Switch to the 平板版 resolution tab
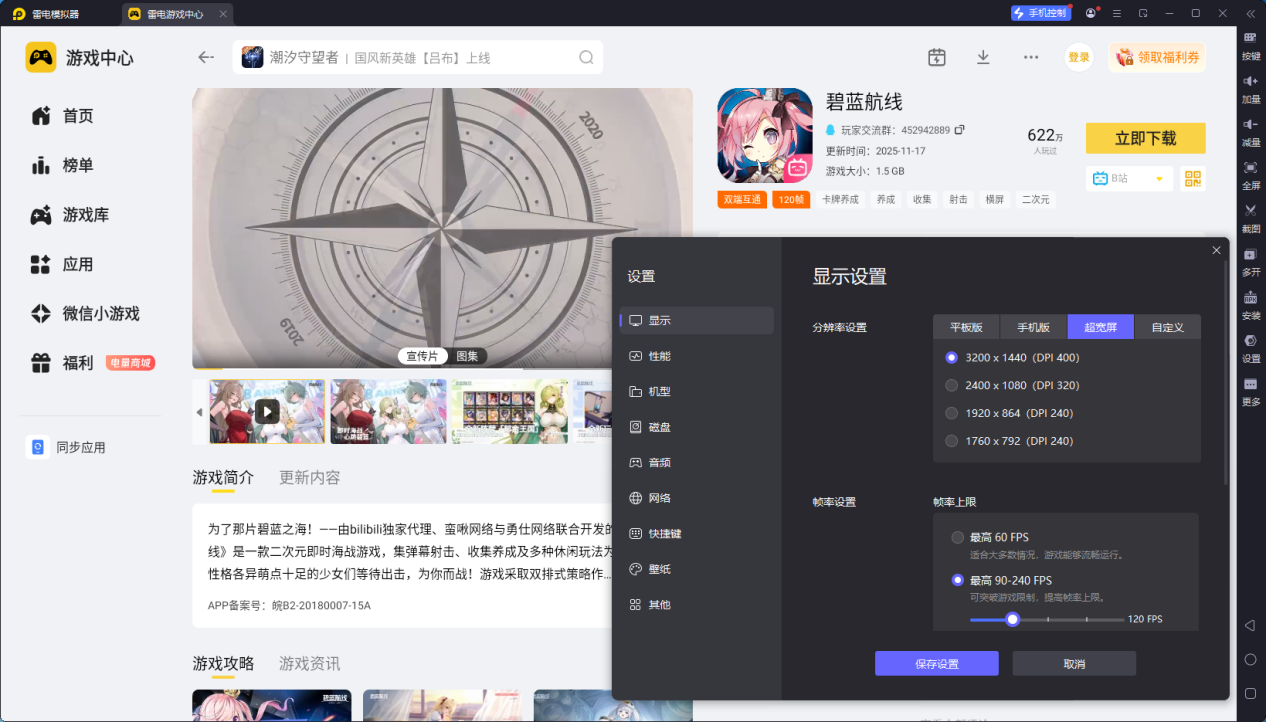 (966, 327)
